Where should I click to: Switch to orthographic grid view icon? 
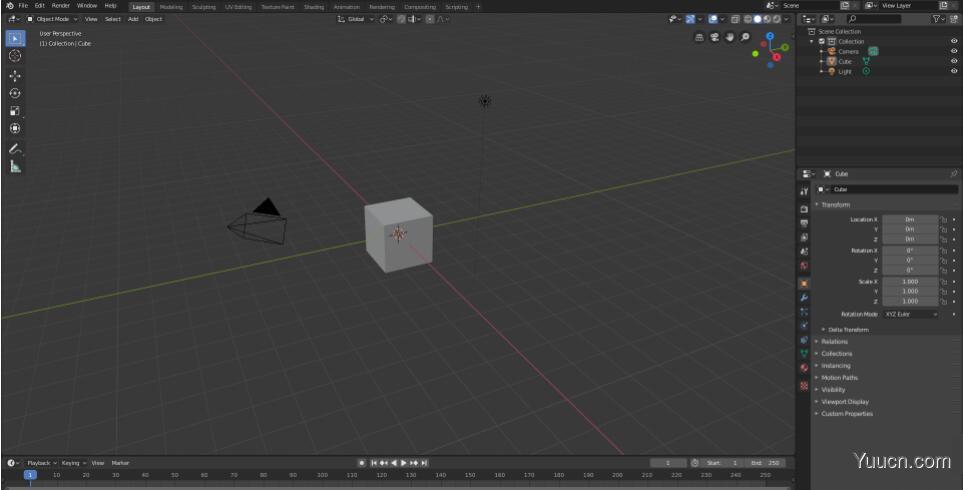coord(699,37)
